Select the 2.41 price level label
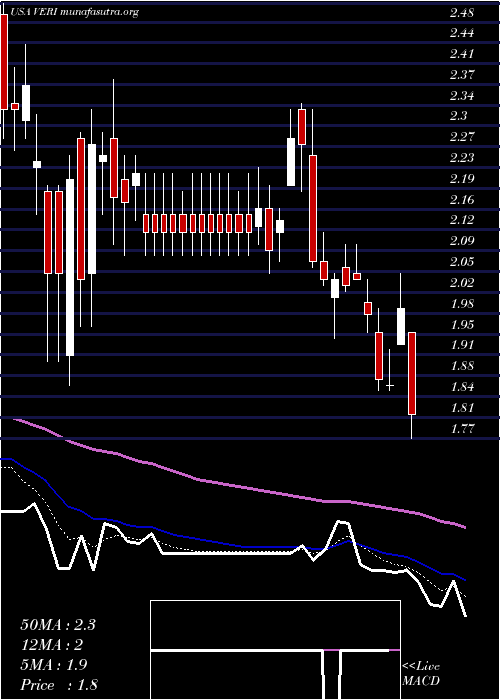Screen dimensions: 500x700 click(x=462, y=54)
